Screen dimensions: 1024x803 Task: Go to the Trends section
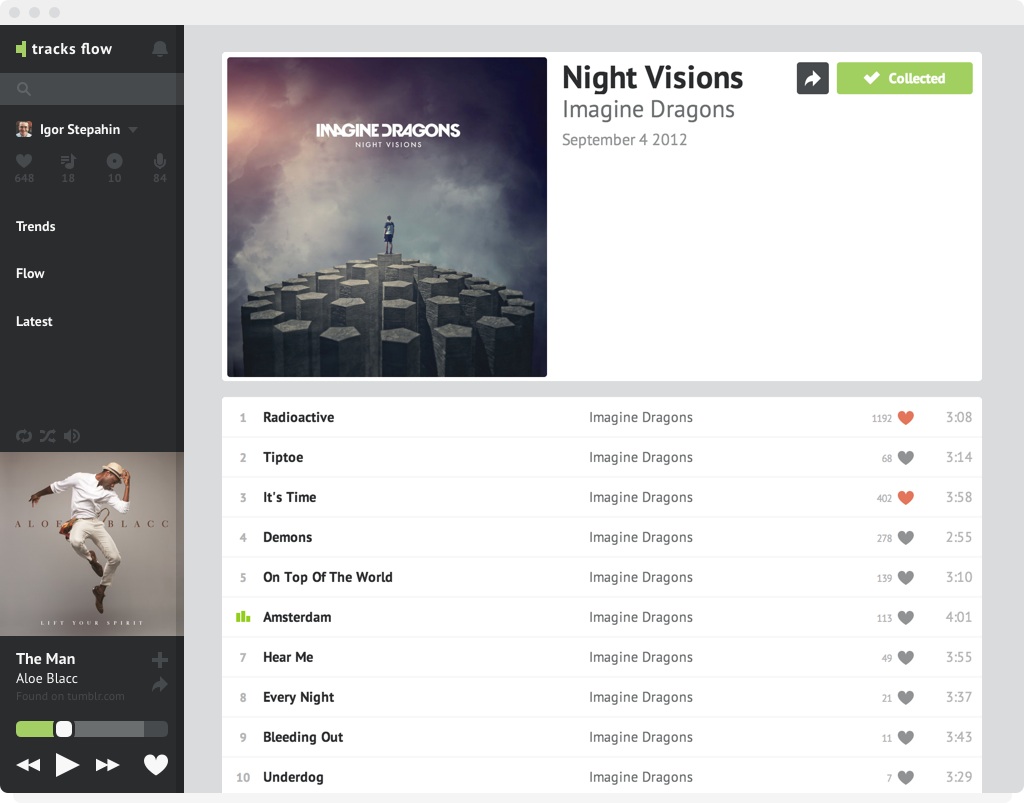pos(36,226)
